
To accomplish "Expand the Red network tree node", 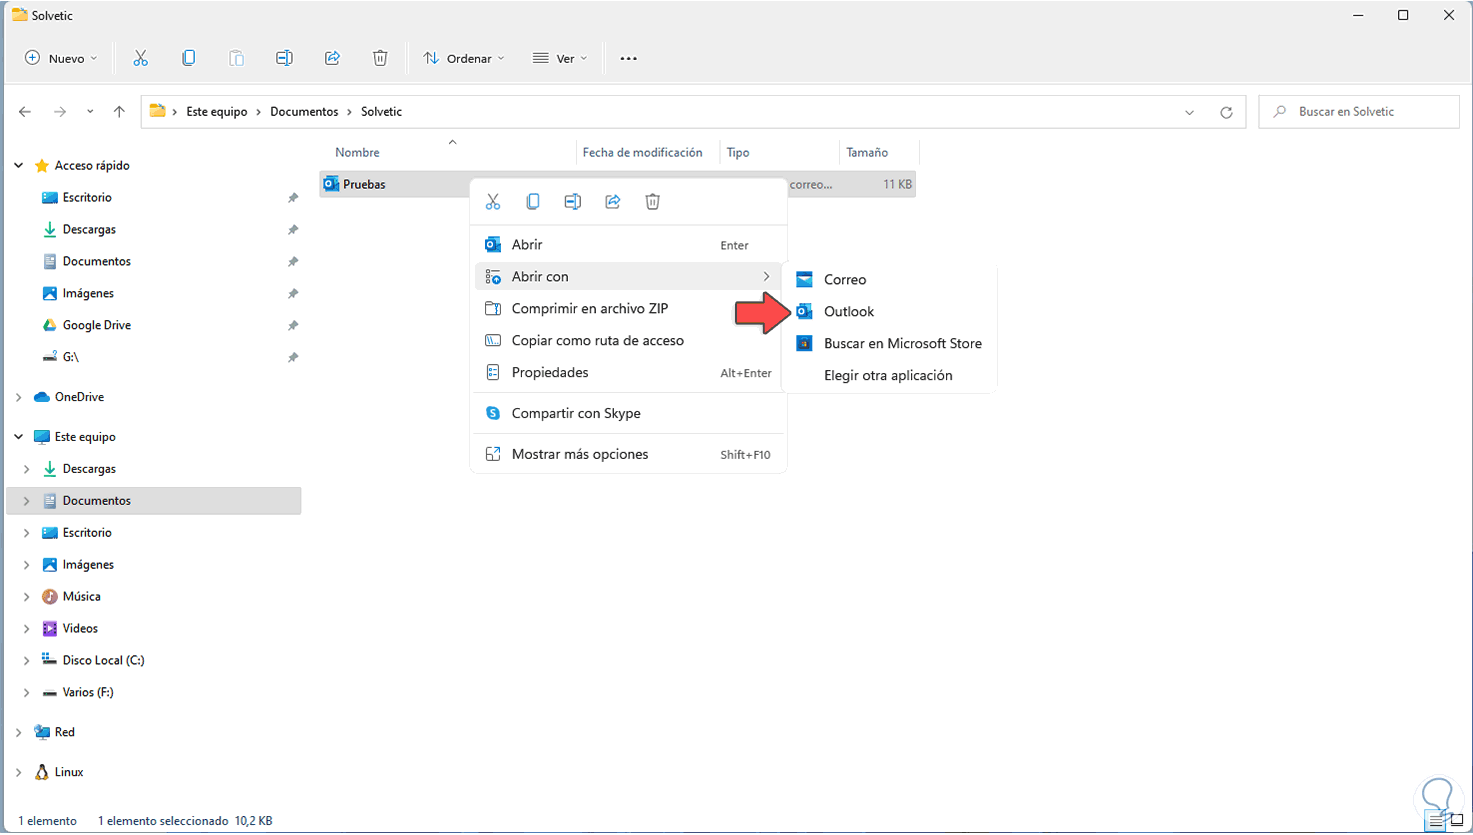I will click(19, 732).
